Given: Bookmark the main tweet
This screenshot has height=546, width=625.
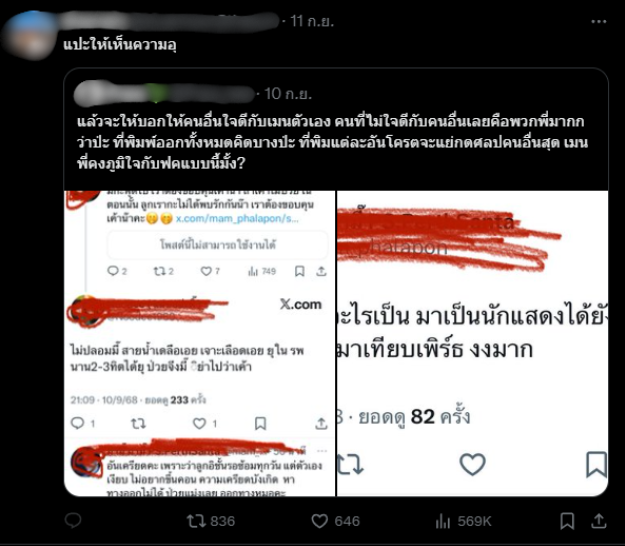Looking at the screenshot, I should (567, 521).
